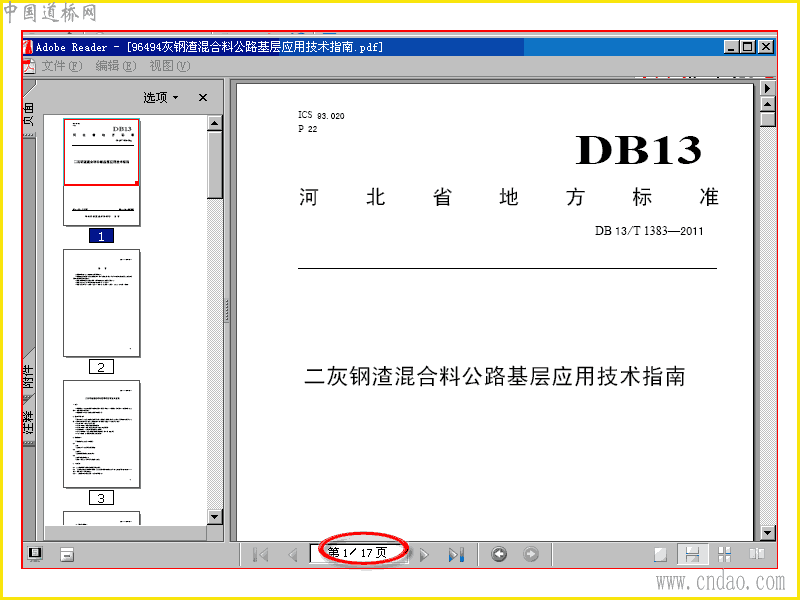Select page 2 thumbnail
The image size is (800, 600).
pyautogui.click(x=101, y=303)
